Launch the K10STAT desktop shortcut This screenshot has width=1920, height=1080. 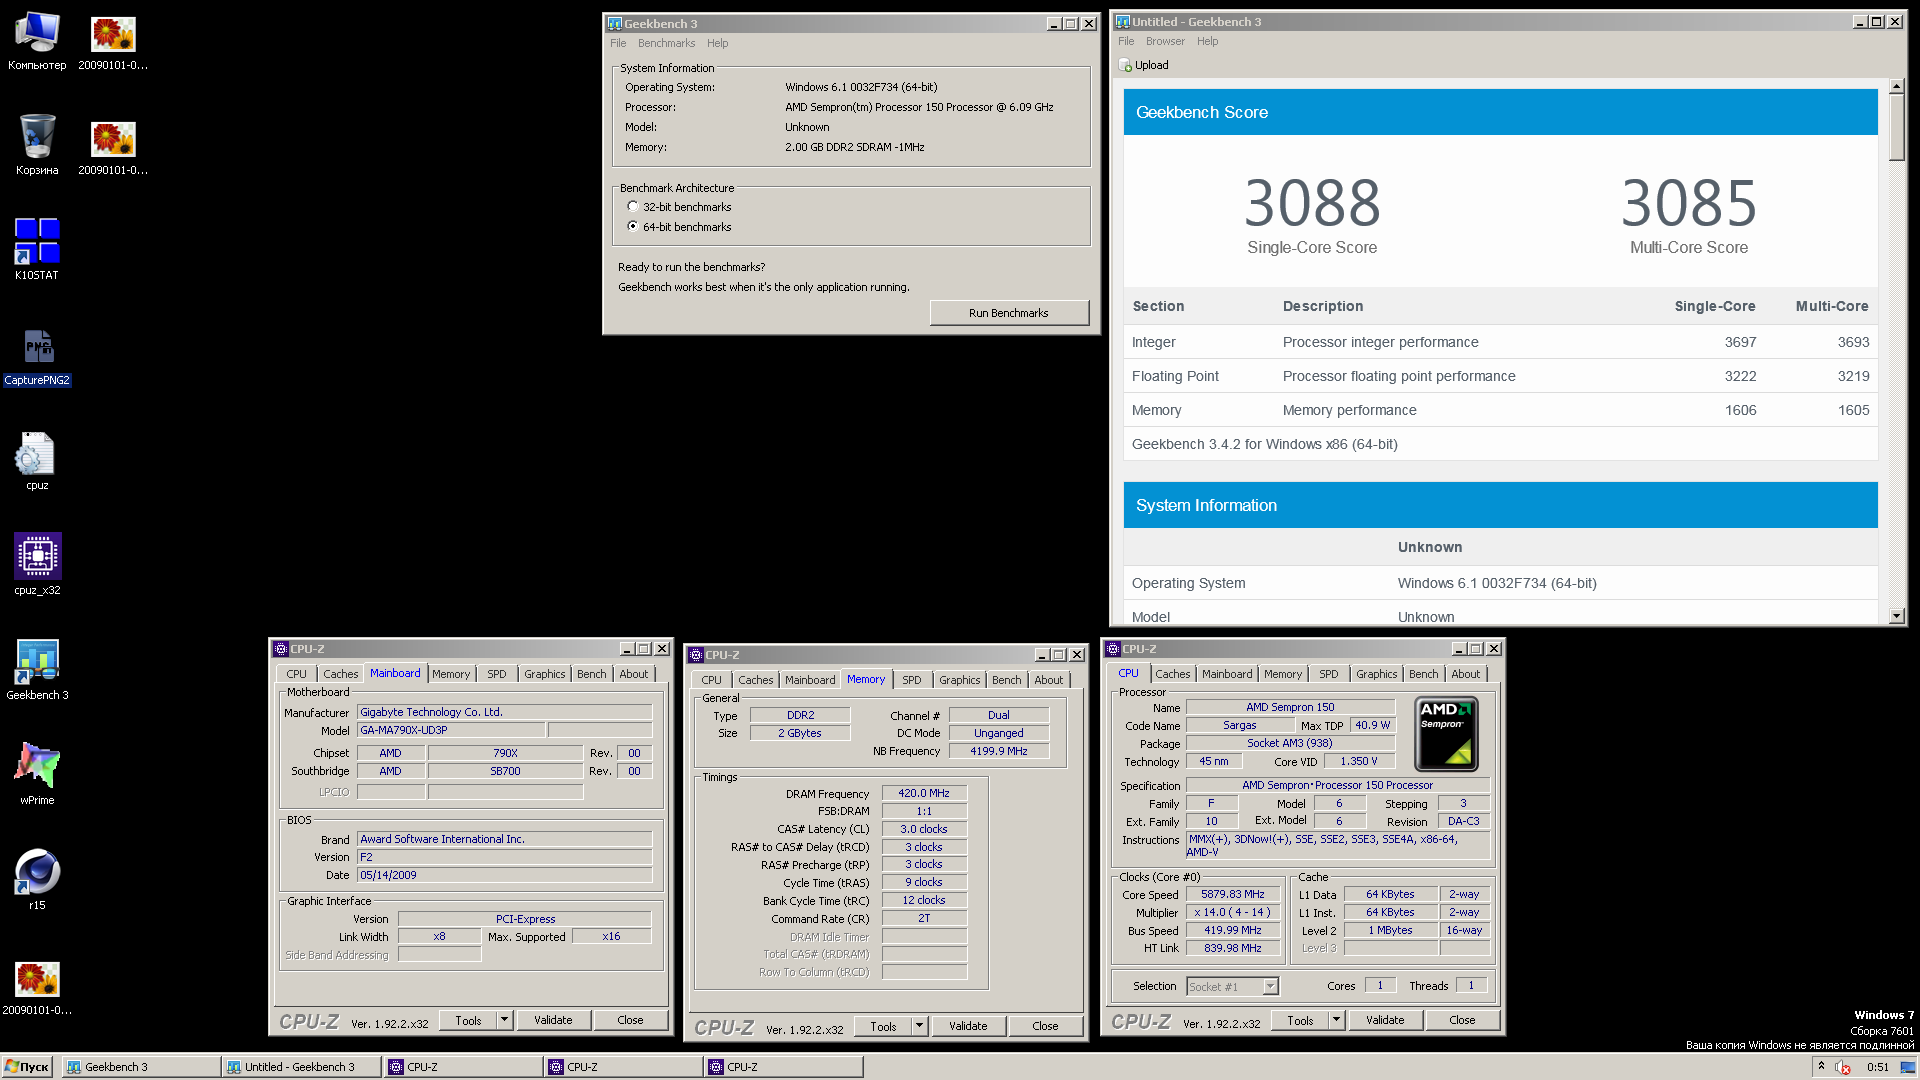click(37, 250)
